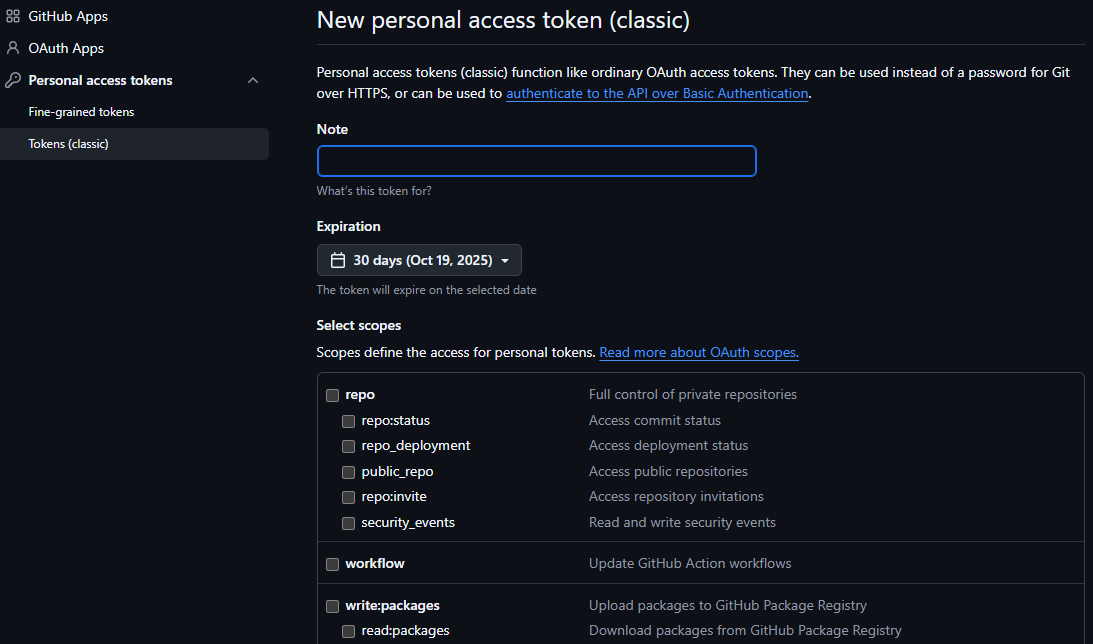Click Read more about OAuth scopes link

coord(699,353)
